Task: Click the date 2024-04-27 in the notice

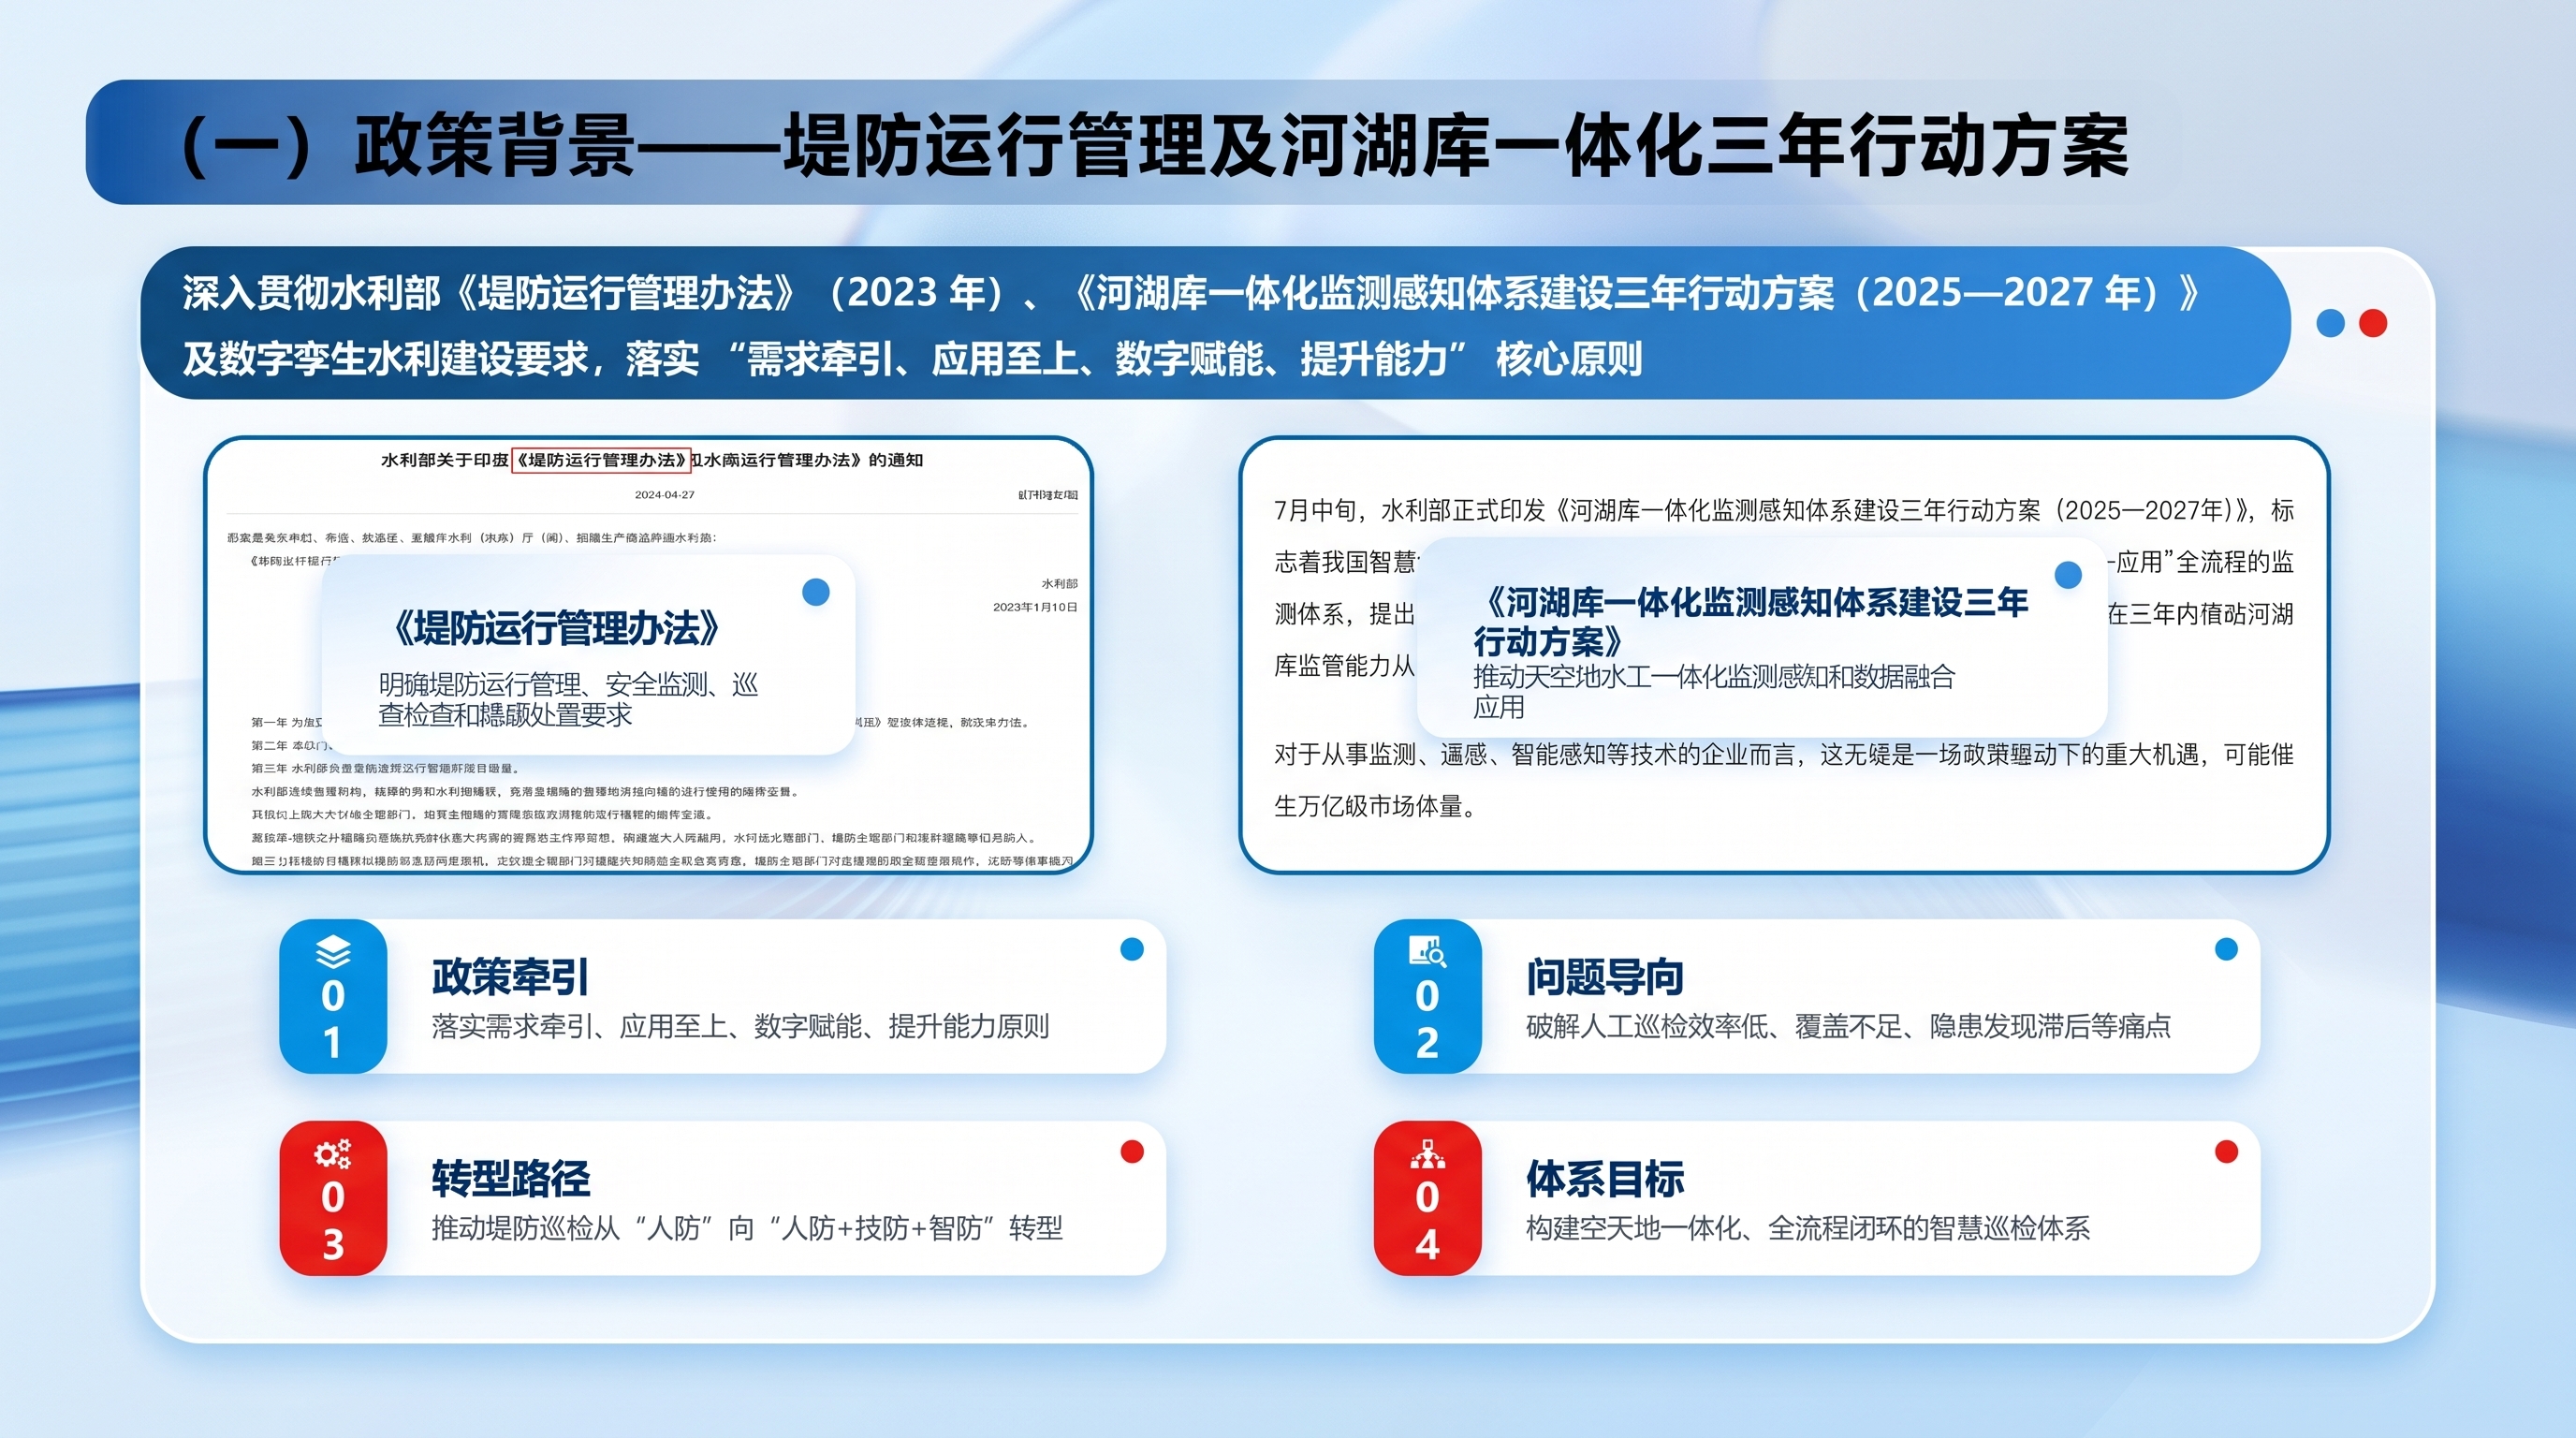Action: (664, 495)
